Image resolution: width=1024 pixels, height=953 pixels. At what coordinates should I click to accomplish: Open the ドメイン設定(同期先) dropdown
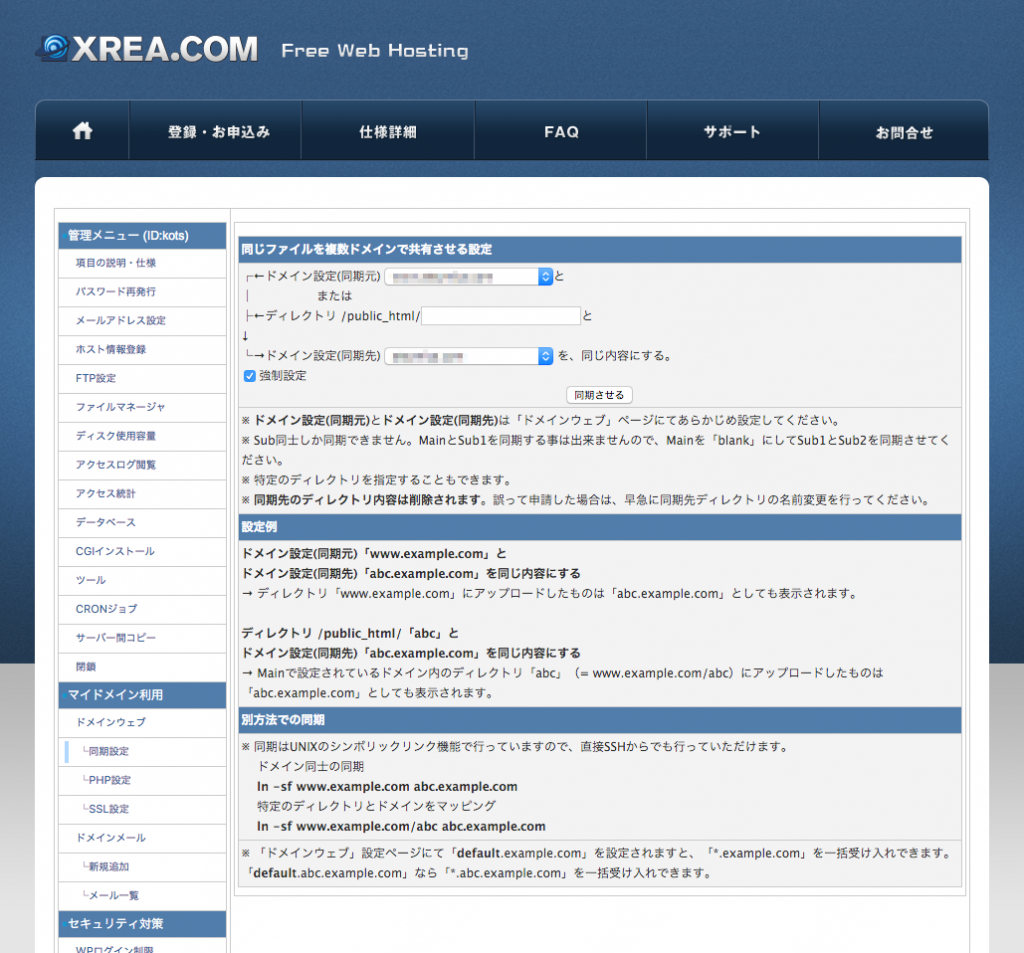click(x=468, y=356)
